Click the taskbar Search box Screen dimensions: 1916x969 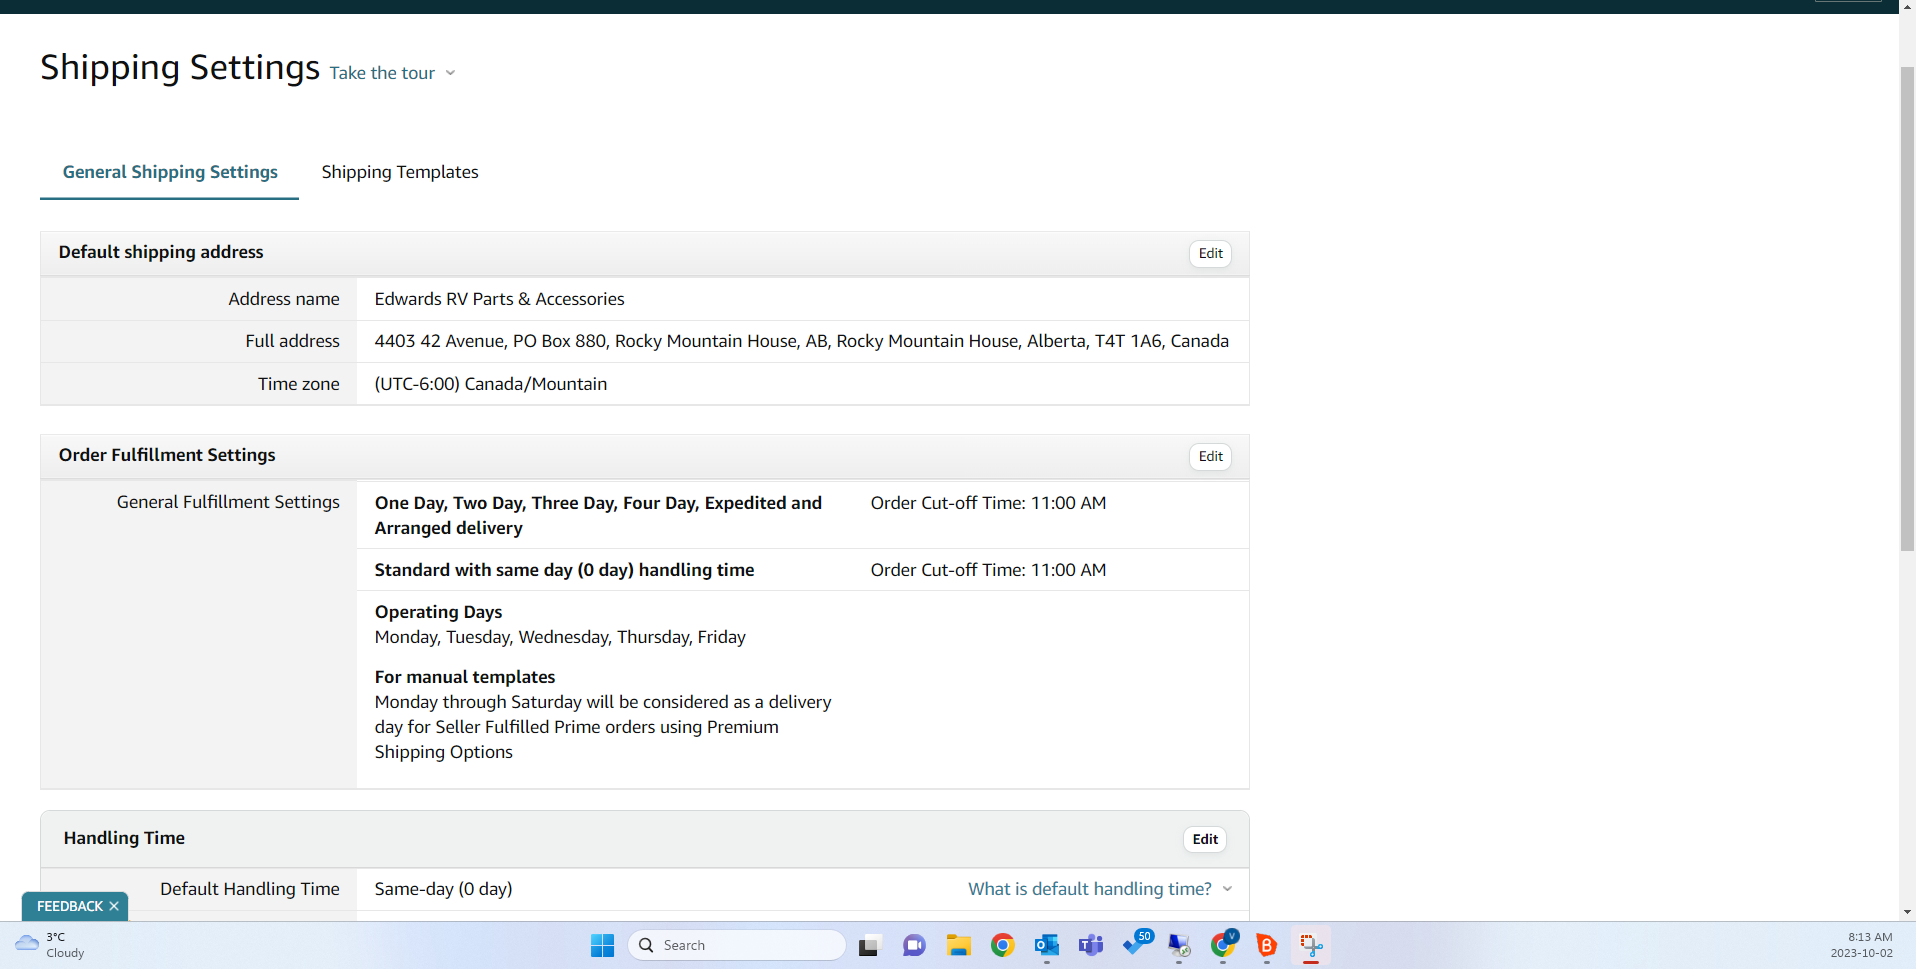click(737, 945)
